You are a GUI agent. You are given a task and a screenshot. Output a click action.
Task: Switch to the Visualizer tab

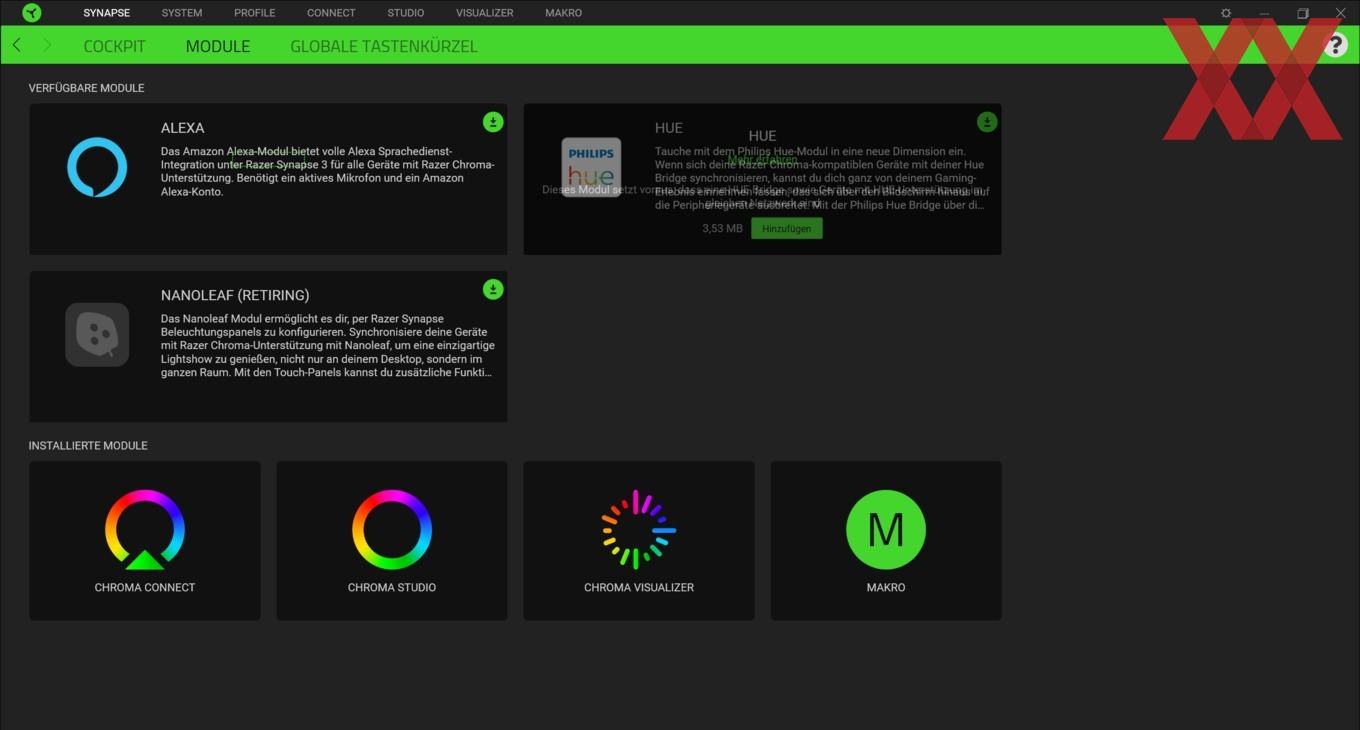[485, 13]
